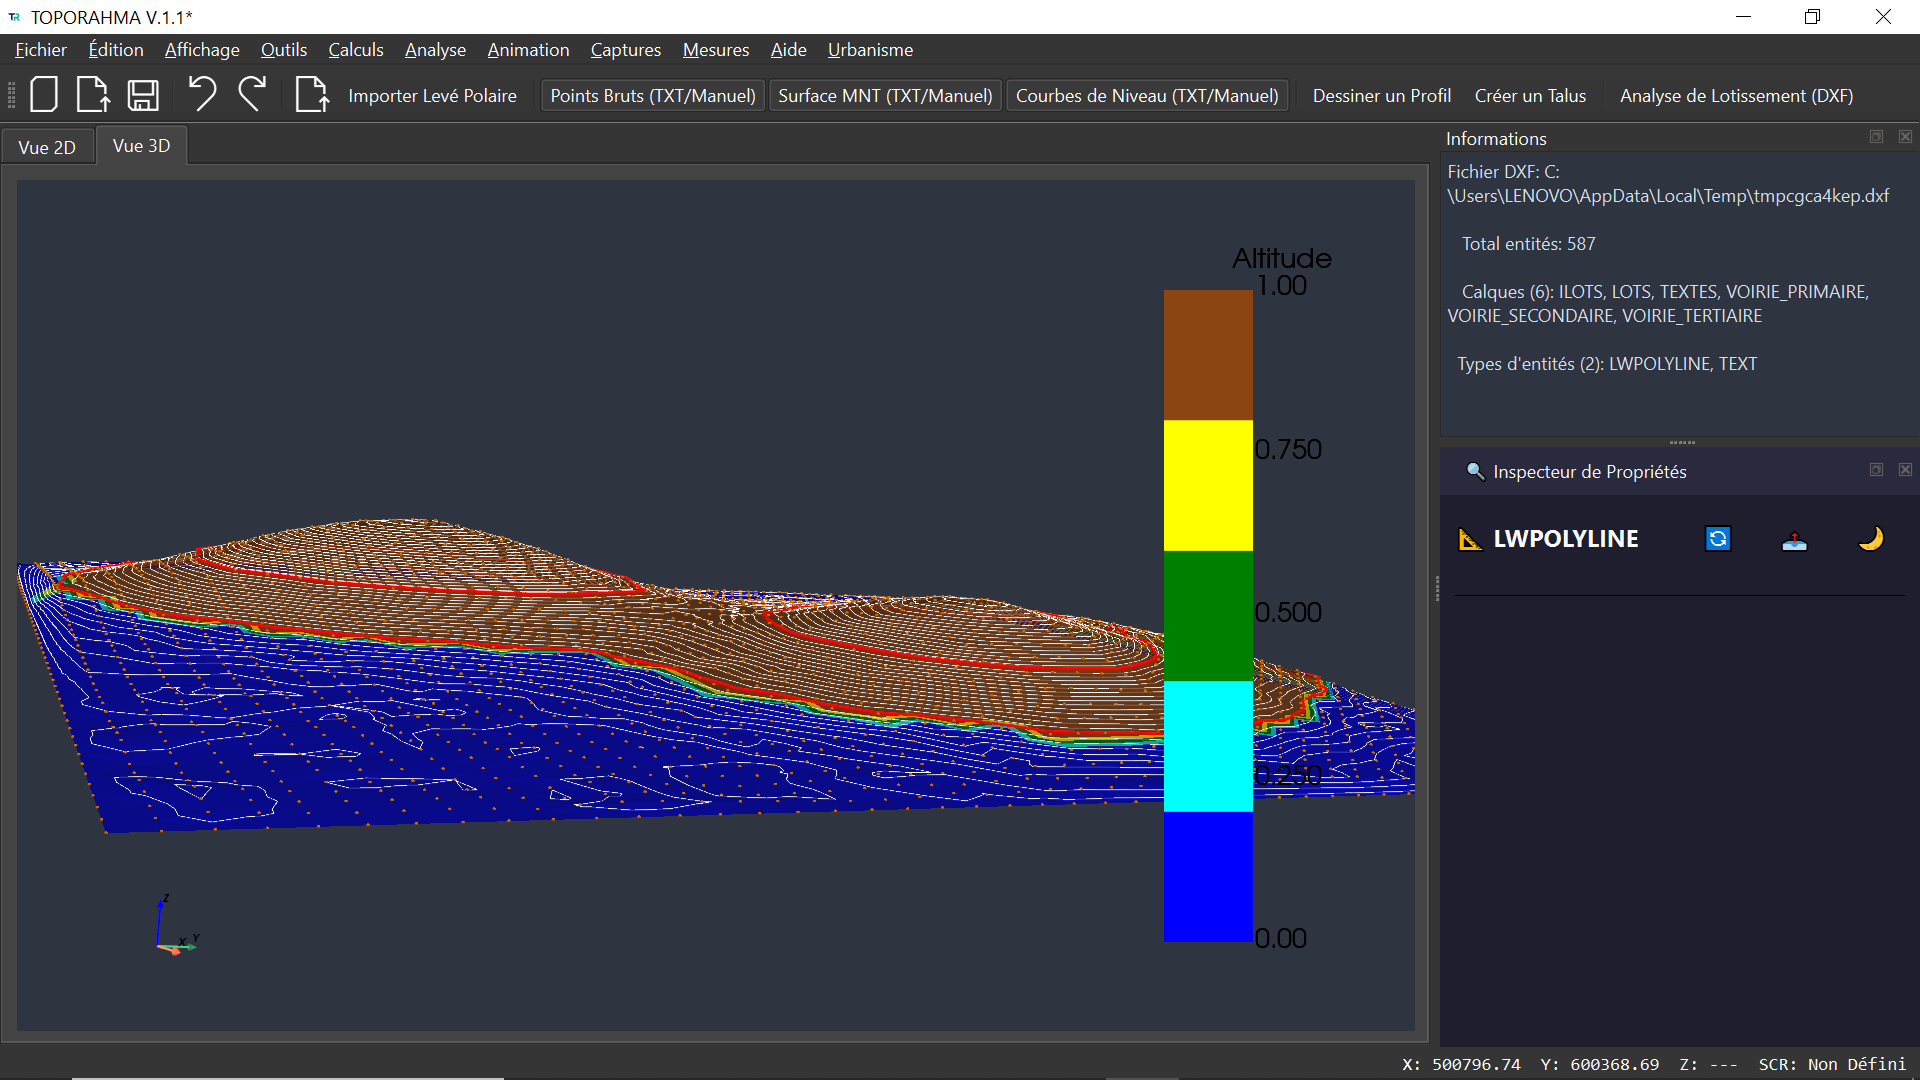Save project with the floppy disk icon
1920x1080 pixels.
click(143, 95)
